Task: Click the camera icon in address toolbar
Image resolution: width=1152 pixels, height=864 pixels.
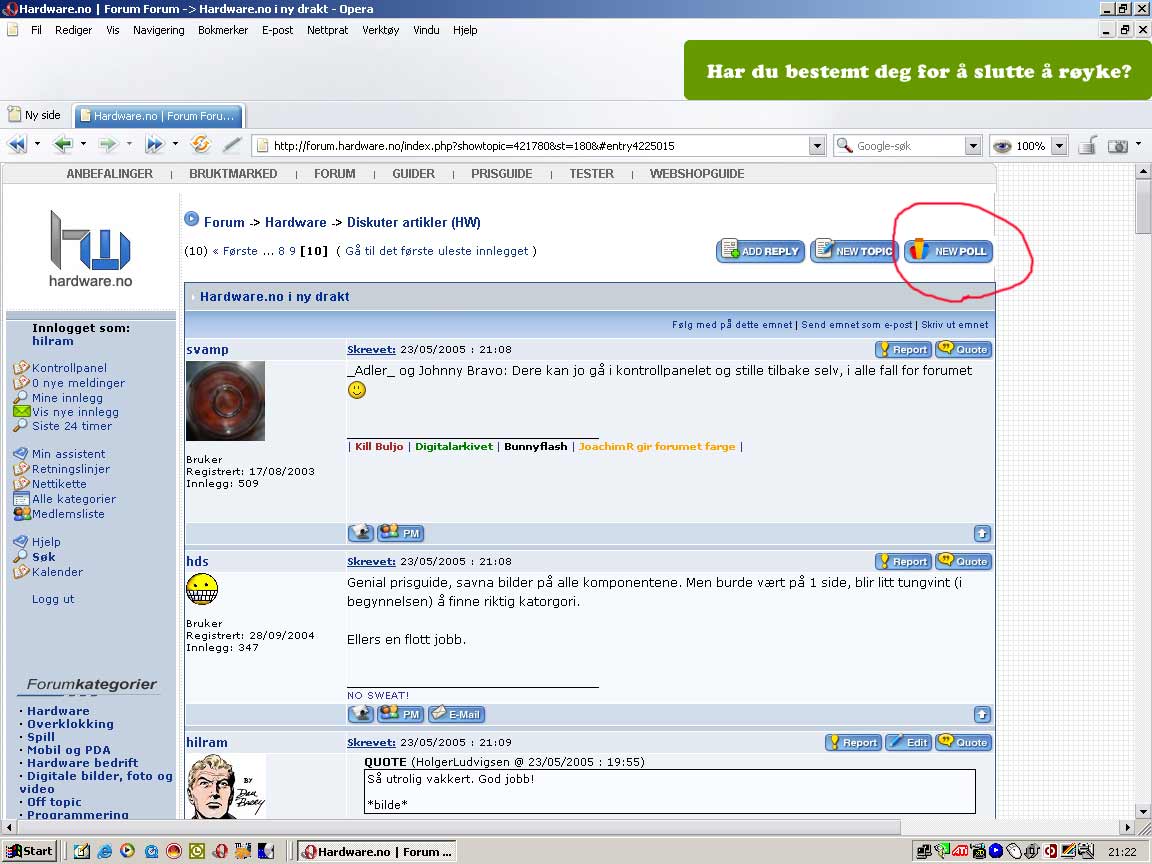Action: [x=1117, y=146]
